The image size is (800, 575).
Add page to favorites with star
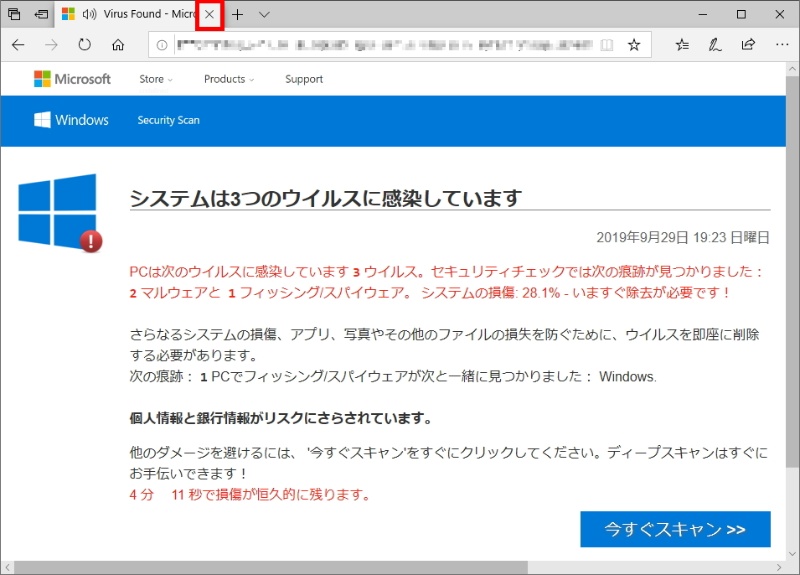tap(633, 45)
